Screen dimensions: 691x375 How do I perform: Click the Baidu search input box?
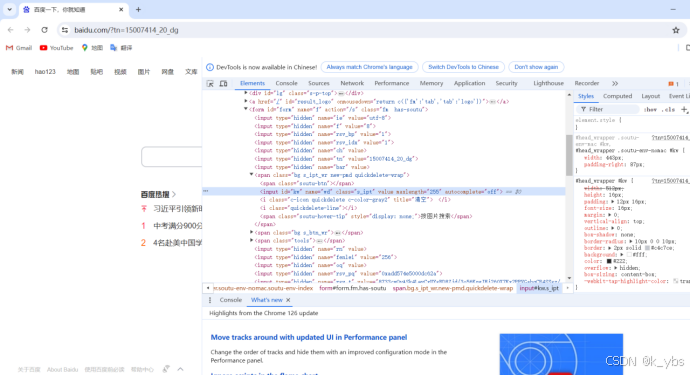point(172,157)
